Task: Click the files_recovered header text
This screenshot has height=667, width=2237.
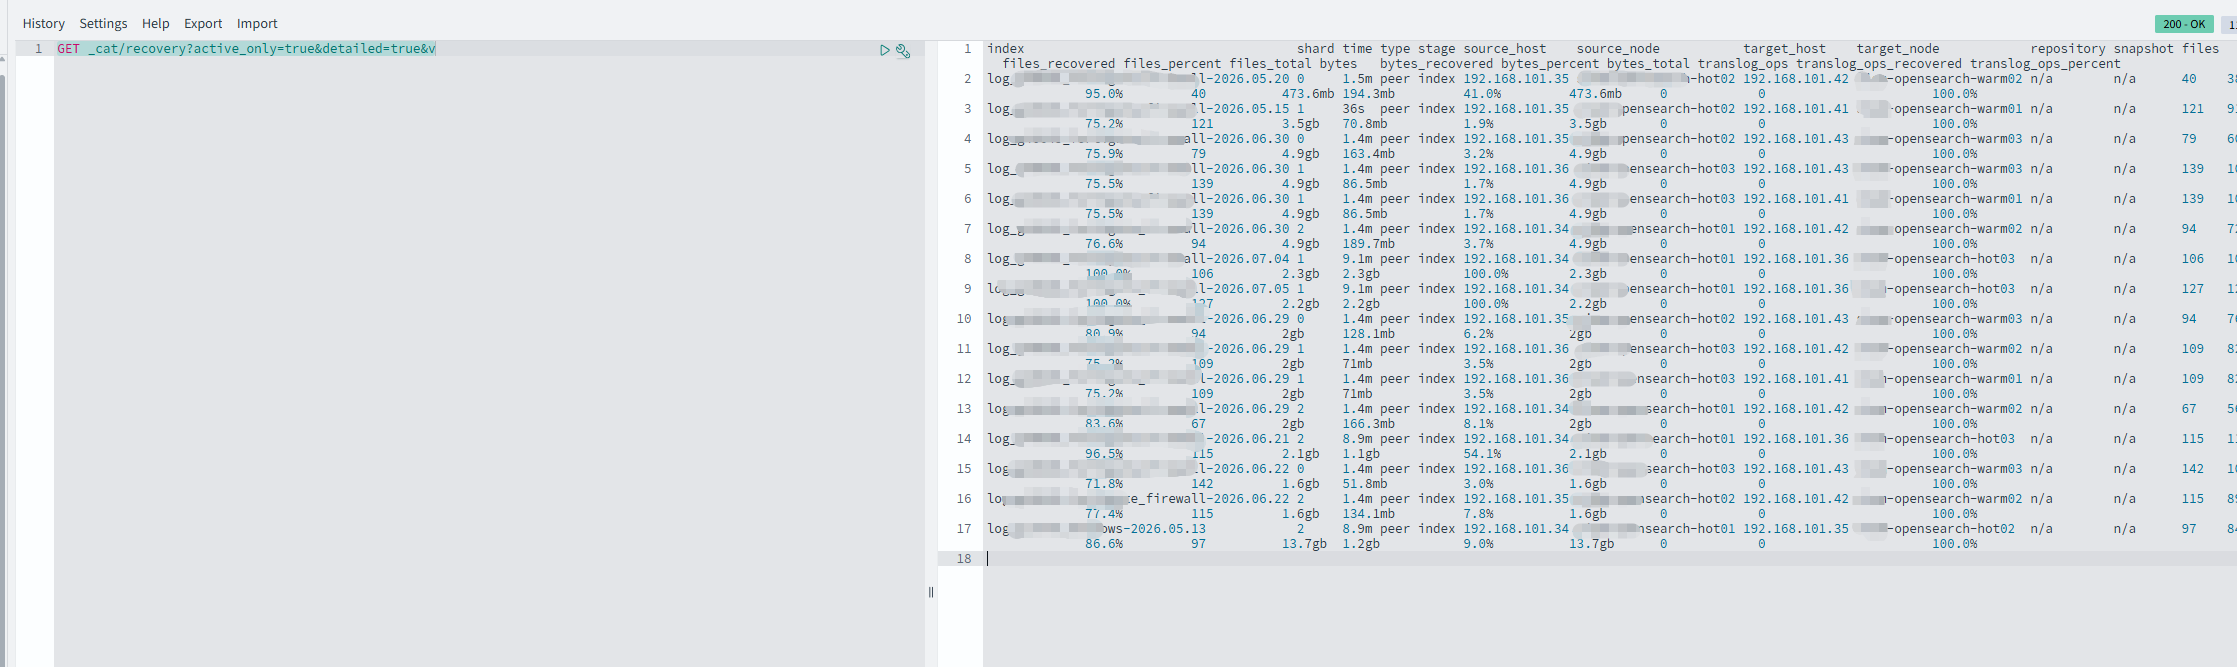Action: [1059, 63]
